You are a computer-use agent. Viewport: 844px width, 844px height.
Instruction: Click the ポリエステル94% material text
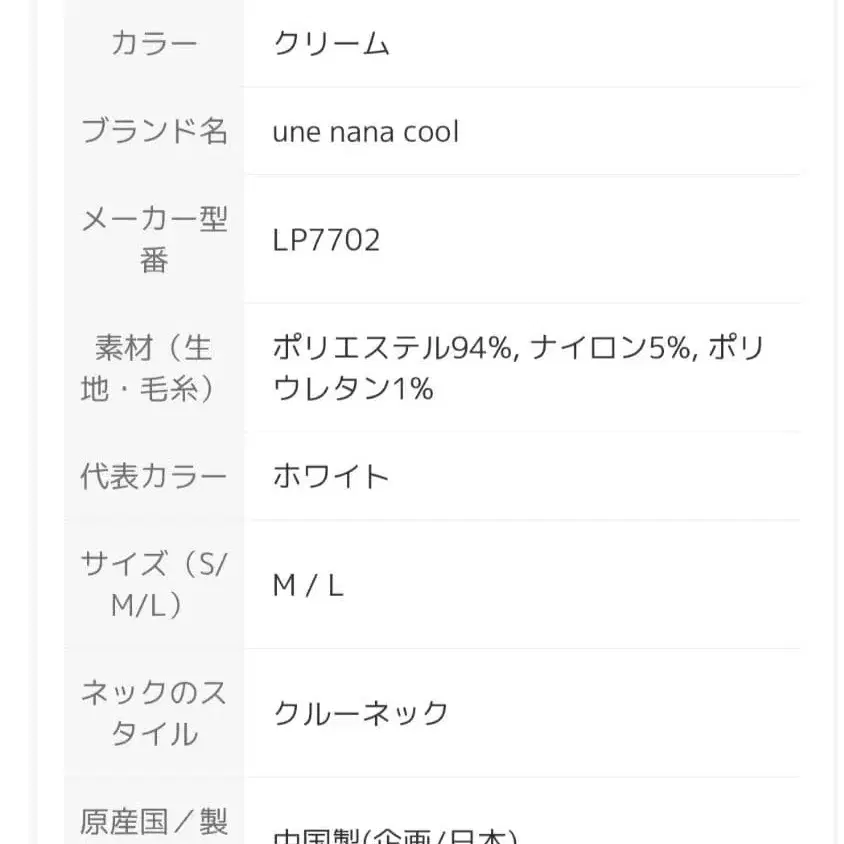point(394,348)
